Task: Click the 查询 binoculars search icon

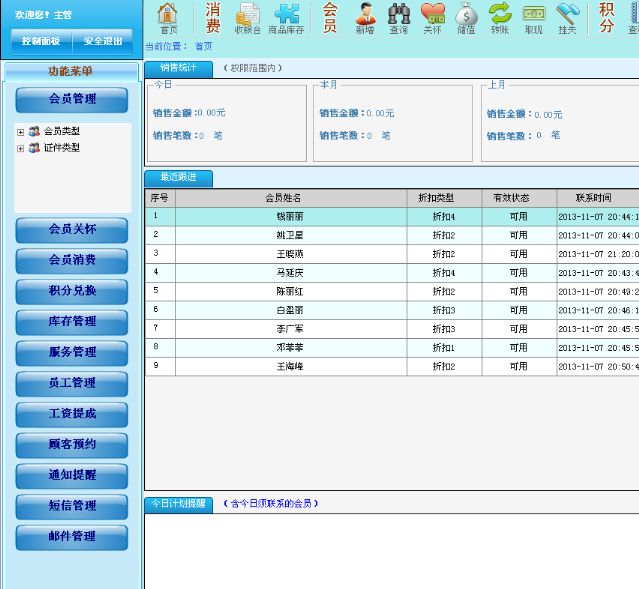Action: (x=399, y=17)
